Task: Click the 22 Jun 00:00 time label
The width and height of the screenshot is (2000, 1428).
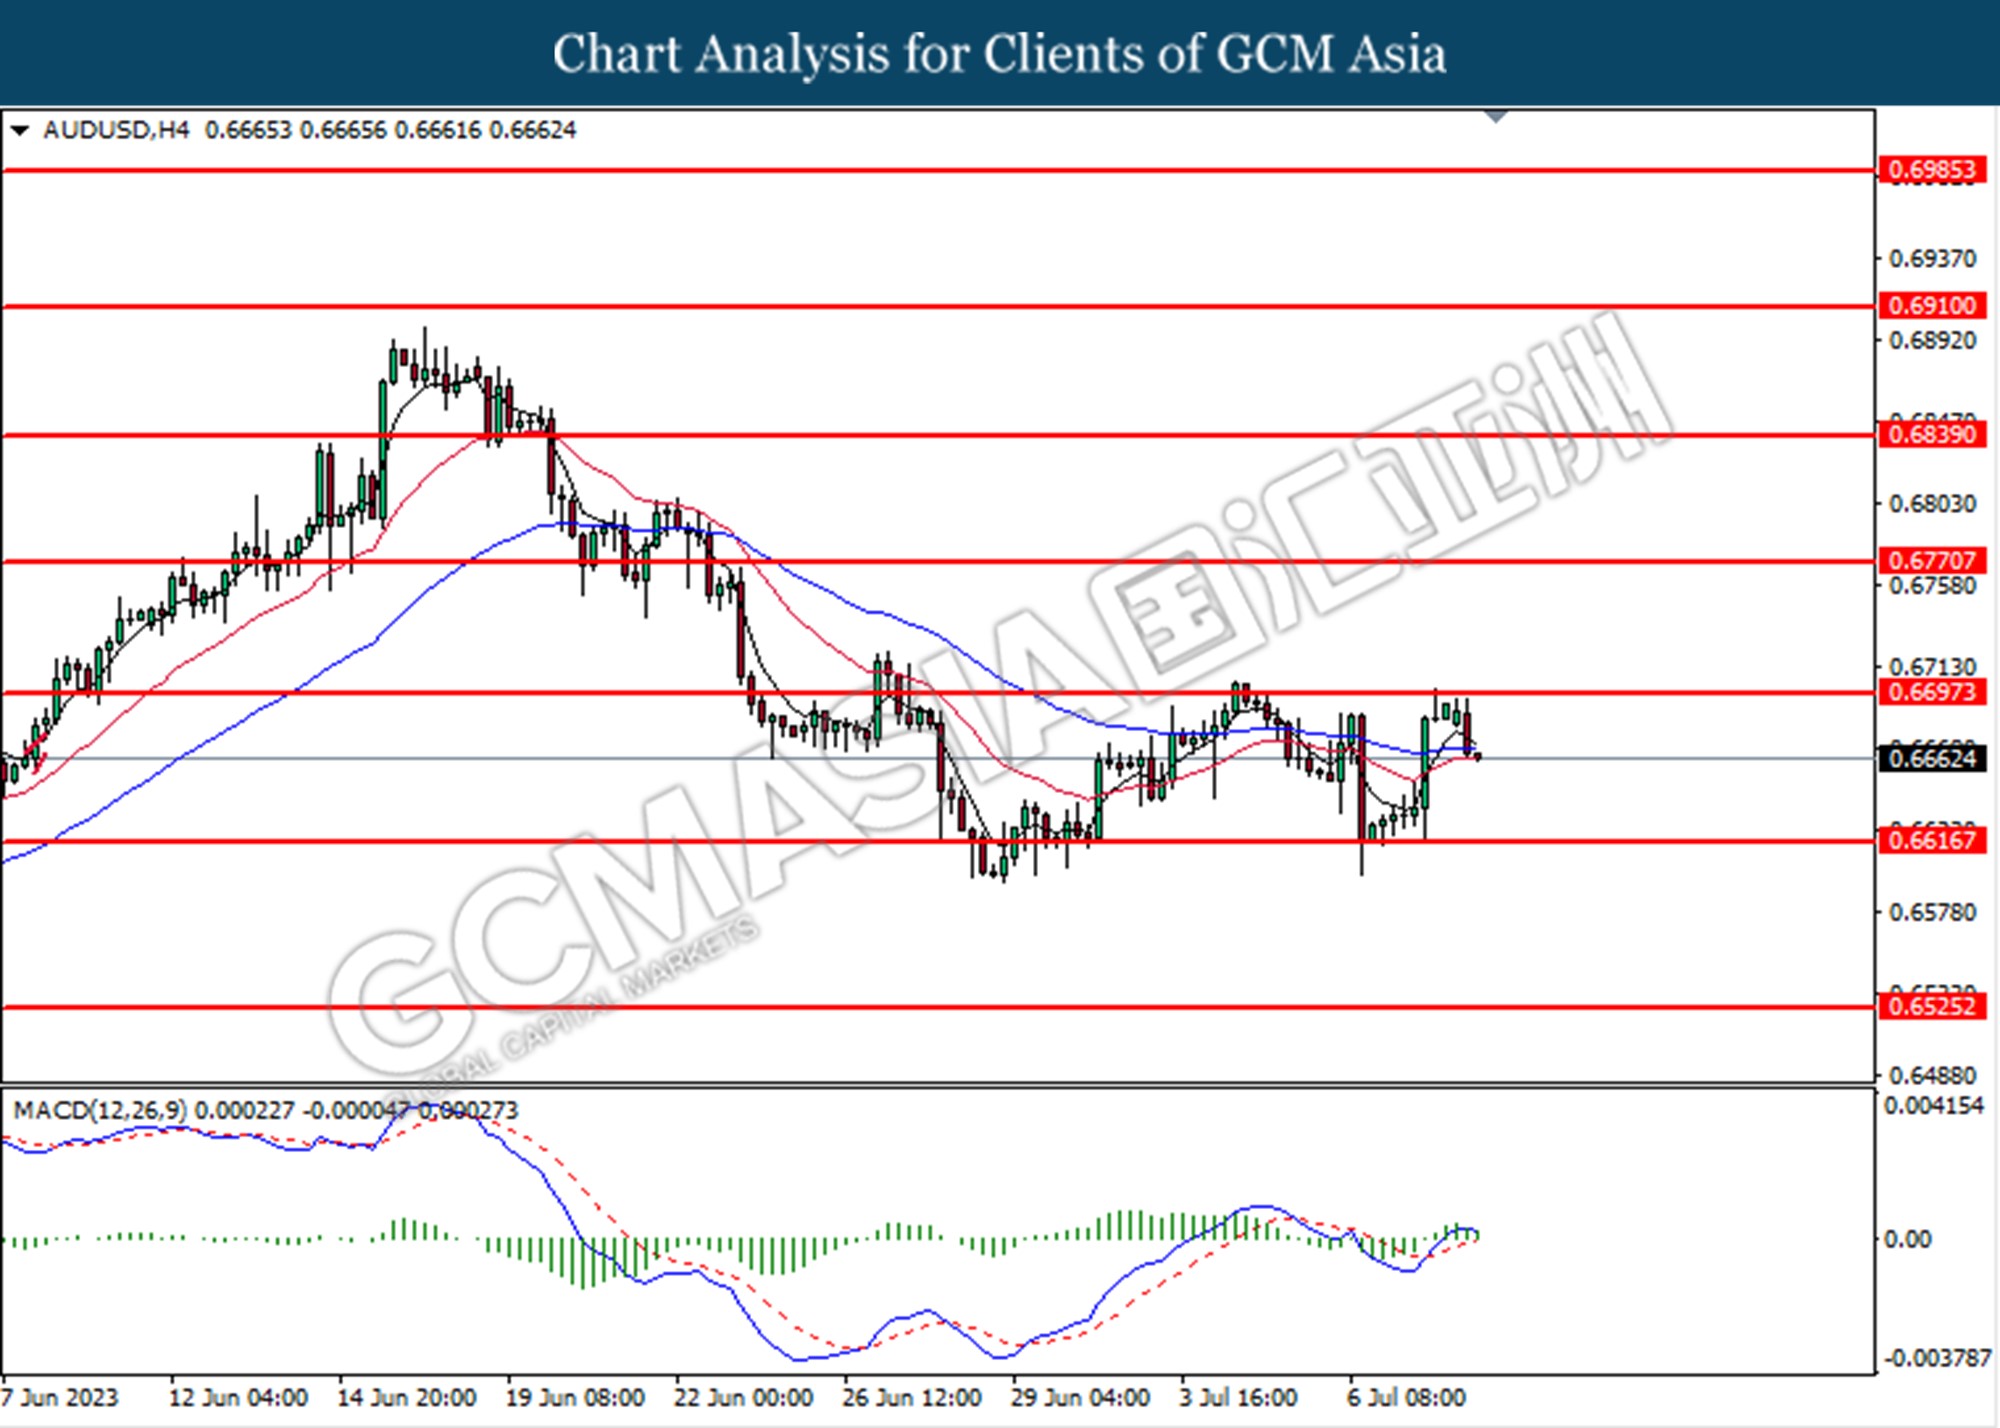Action: click(x=743, y=1397)
